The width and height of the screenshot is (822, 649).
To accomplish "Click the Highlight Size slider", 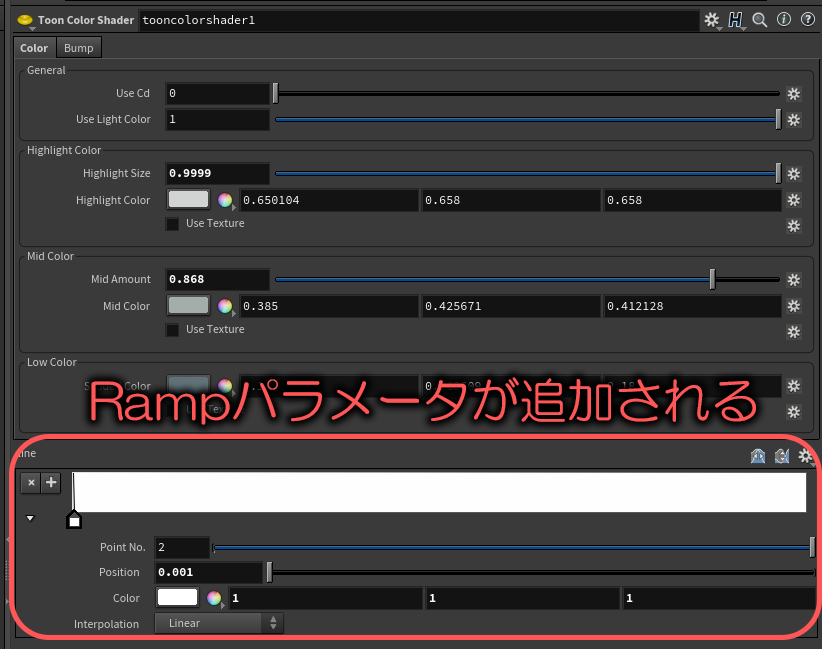I will 527,174.
